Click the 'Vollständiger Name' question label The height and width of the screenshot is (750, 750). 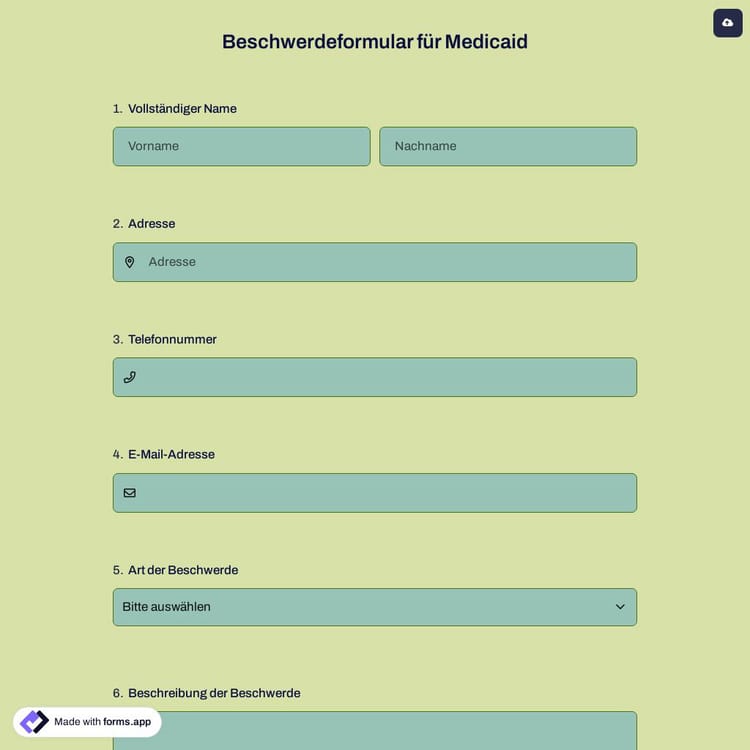pyautogui.click(x=182, y=109)
